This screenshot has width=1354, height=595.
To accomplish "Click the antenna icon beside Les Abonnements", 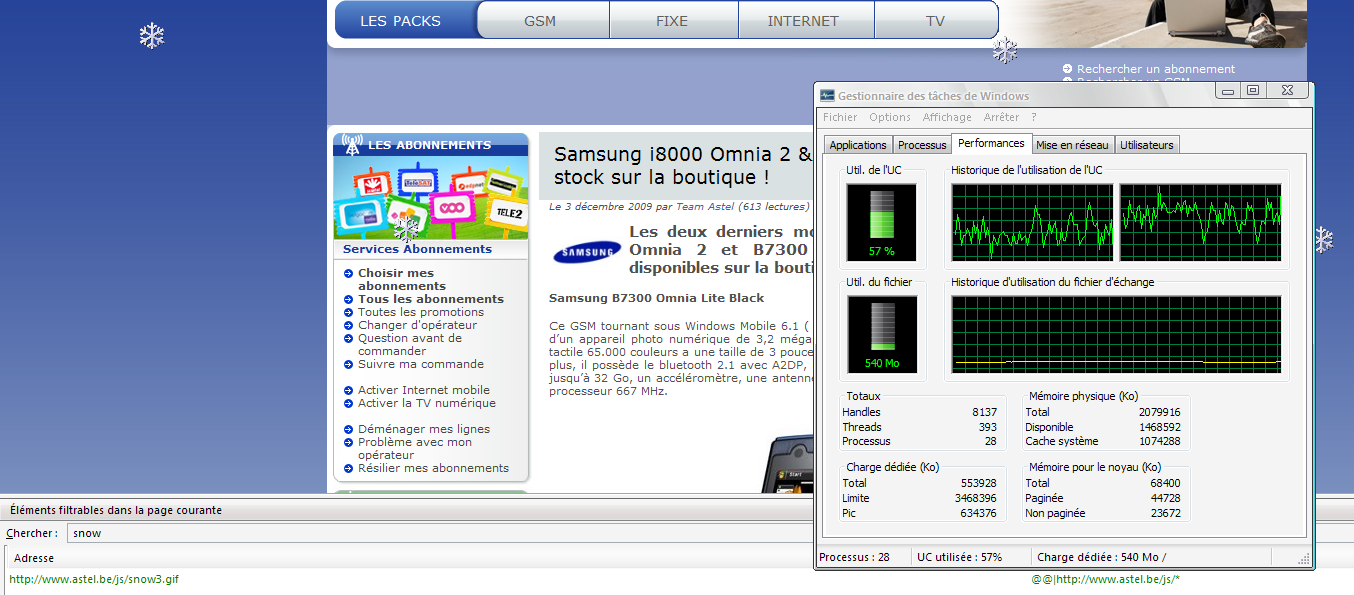I will (351, 145).
